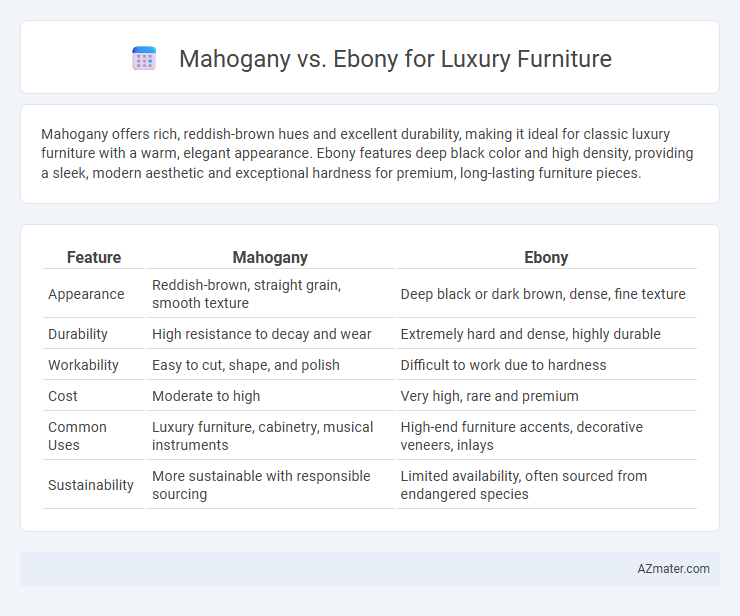Click 'Easy to cut, shape, and polish' cell

coord(270,365)
